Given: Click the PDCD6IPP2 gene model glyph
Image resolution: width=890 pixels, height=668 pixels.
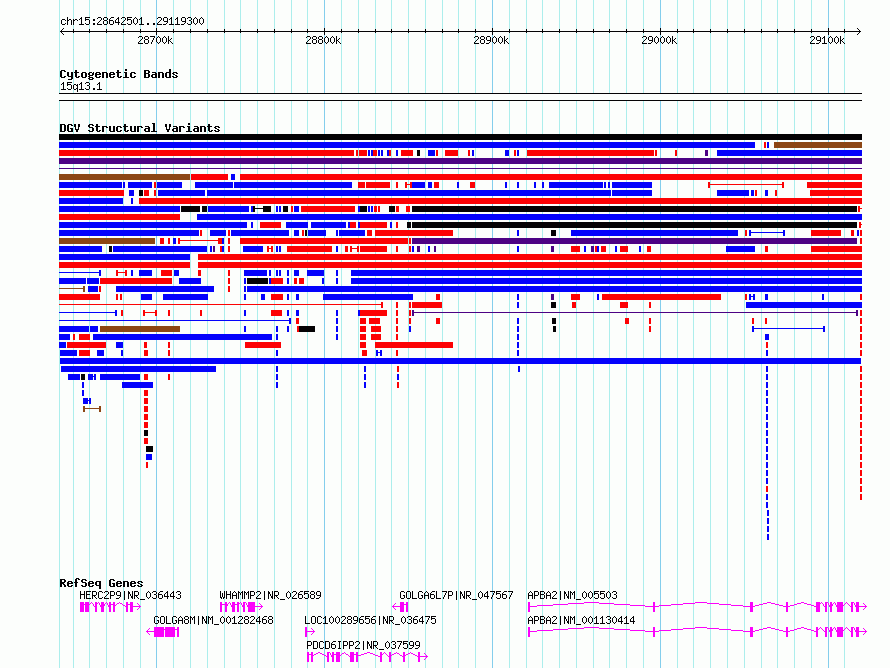Looking at the screenshot, I should click(367, 657).
